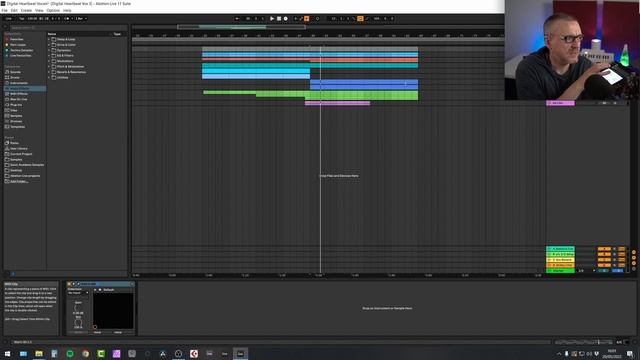Open Packs under Places
This screenshot has height=360, width=640.
14,143
